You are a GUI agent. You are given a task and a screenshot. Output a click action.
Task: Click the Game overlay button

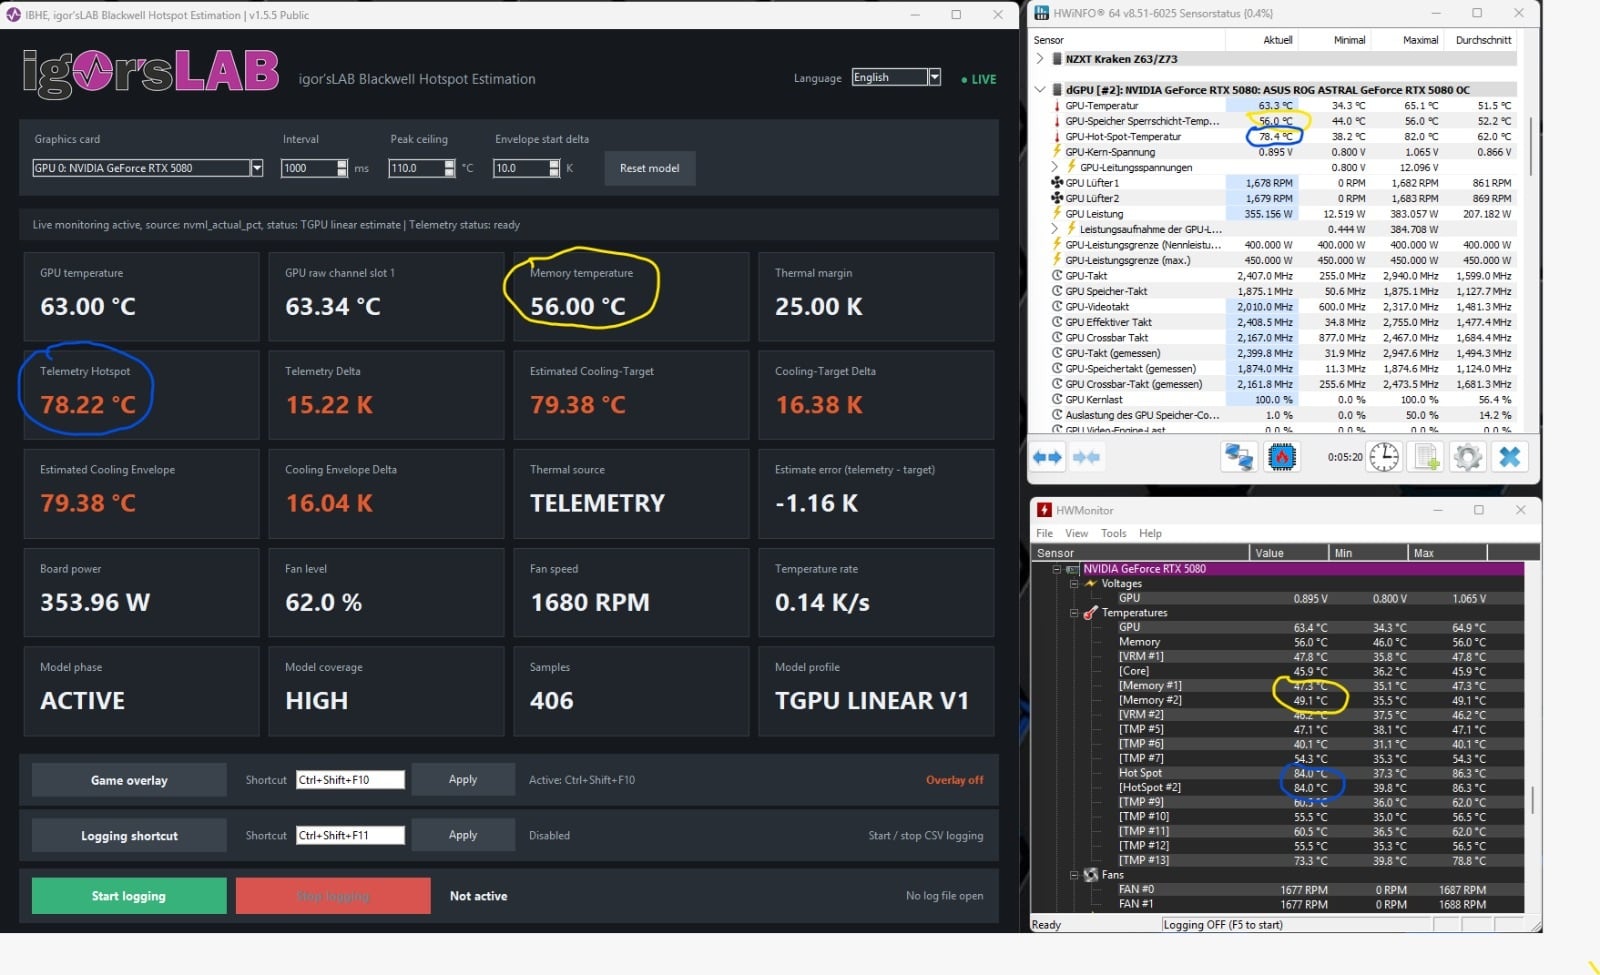coord(129,780)
